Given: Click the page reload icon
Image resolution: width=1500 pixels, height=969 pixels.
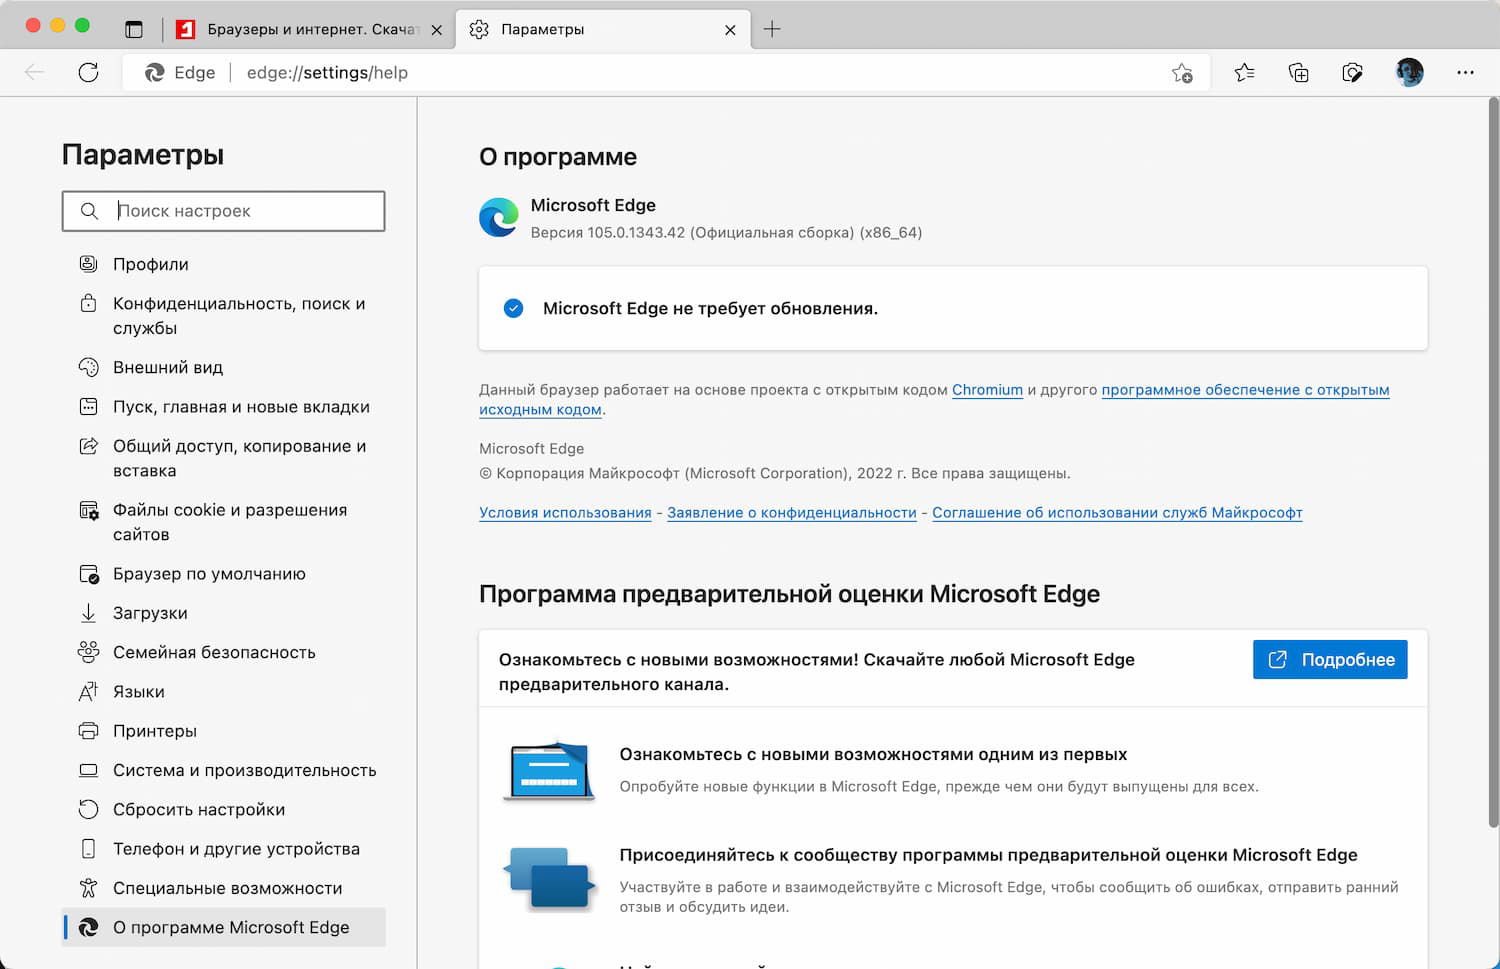Looking at the screenshot, I should click(89, 72).
